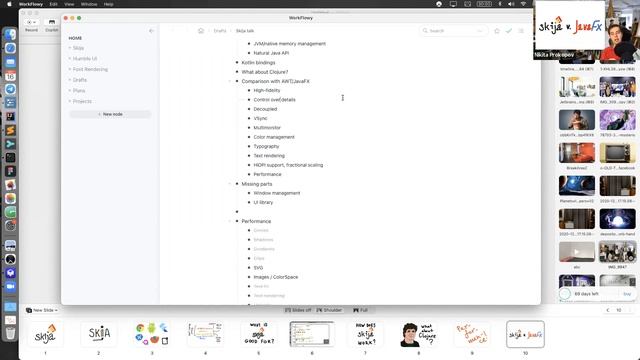Viewport: 640px width, 360px height.
Task: Click the SVG outline item
Action: (x=258, y=268)
